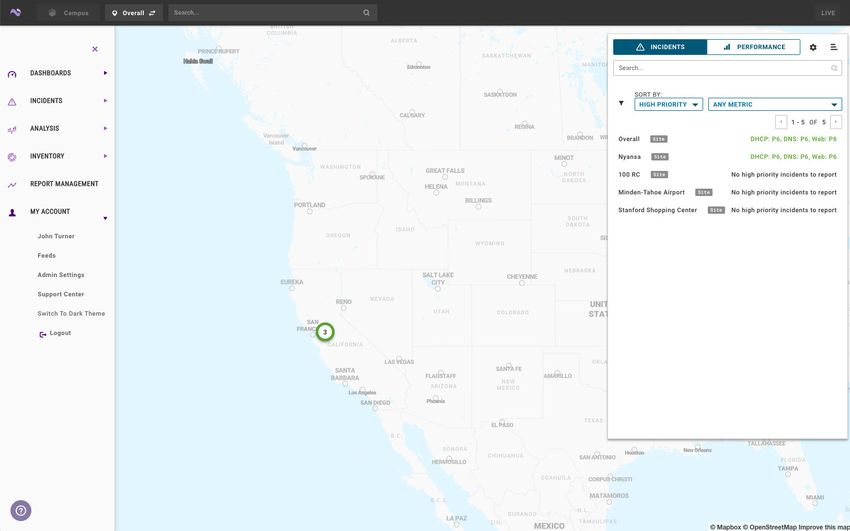This screenshot has width=850, height=531.
Task: Open the Overall site switcher
Action: (x=134, y=12)
